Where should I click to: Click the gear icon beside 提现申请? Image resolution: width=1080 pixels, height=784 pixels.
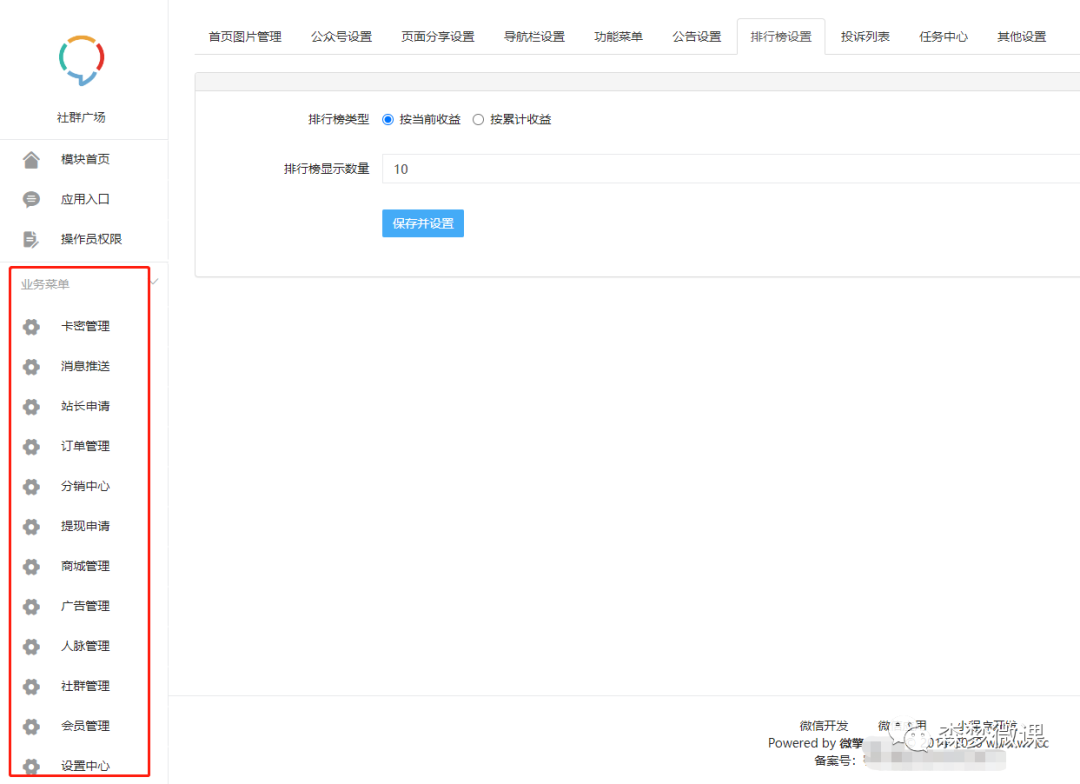tap(30, 526)
